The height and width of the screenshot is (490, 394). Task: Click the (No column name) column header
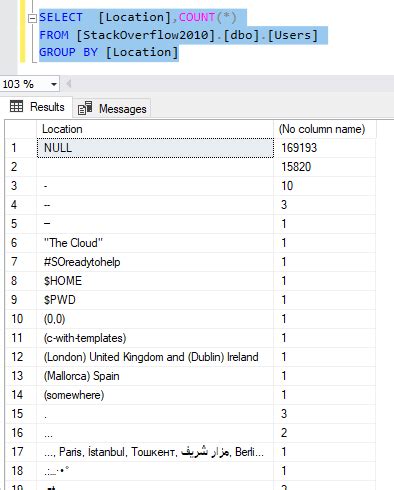click(x=324, y=129)
